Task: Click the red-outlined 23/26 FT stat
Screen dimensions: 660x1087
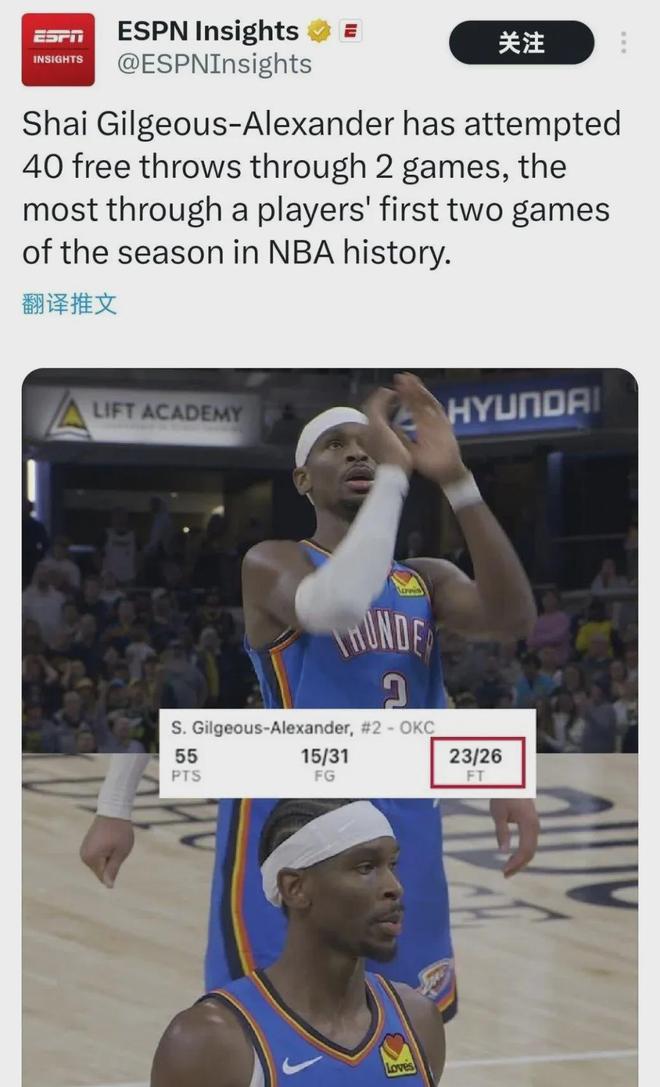Action: [476, 763]
